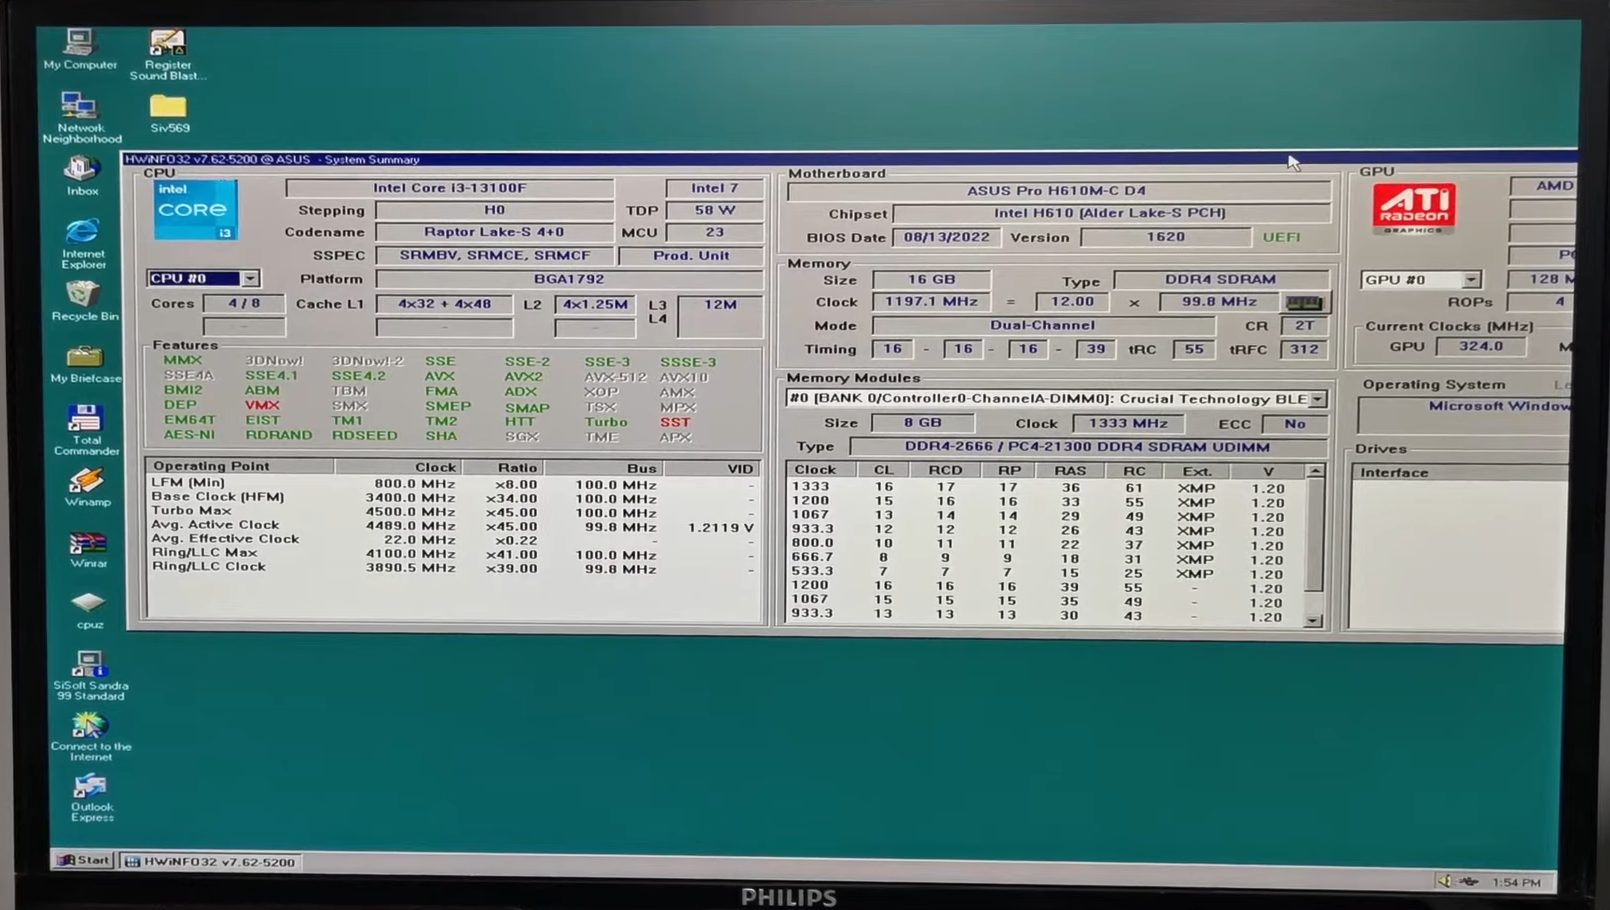Click the volume speaker tray icon
The height and width of the screenshot is (910, 1610).
1443,881
